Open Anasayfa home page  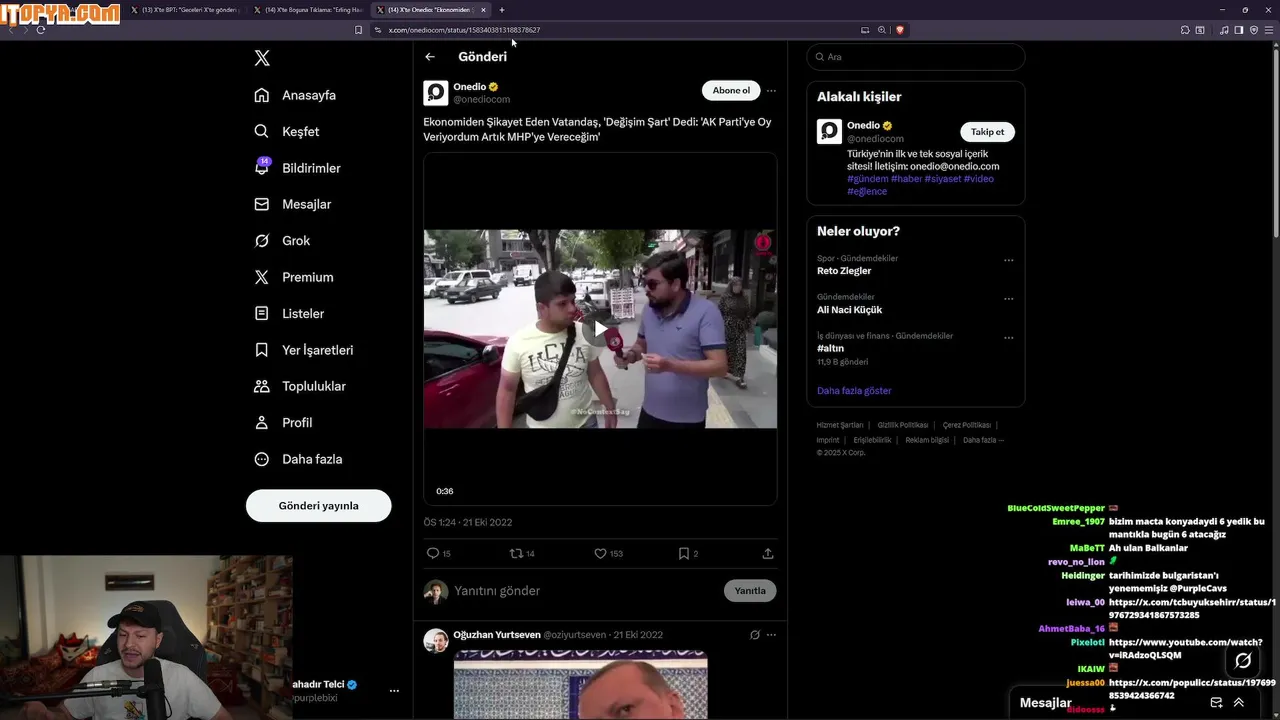click(x=295, y=95)
